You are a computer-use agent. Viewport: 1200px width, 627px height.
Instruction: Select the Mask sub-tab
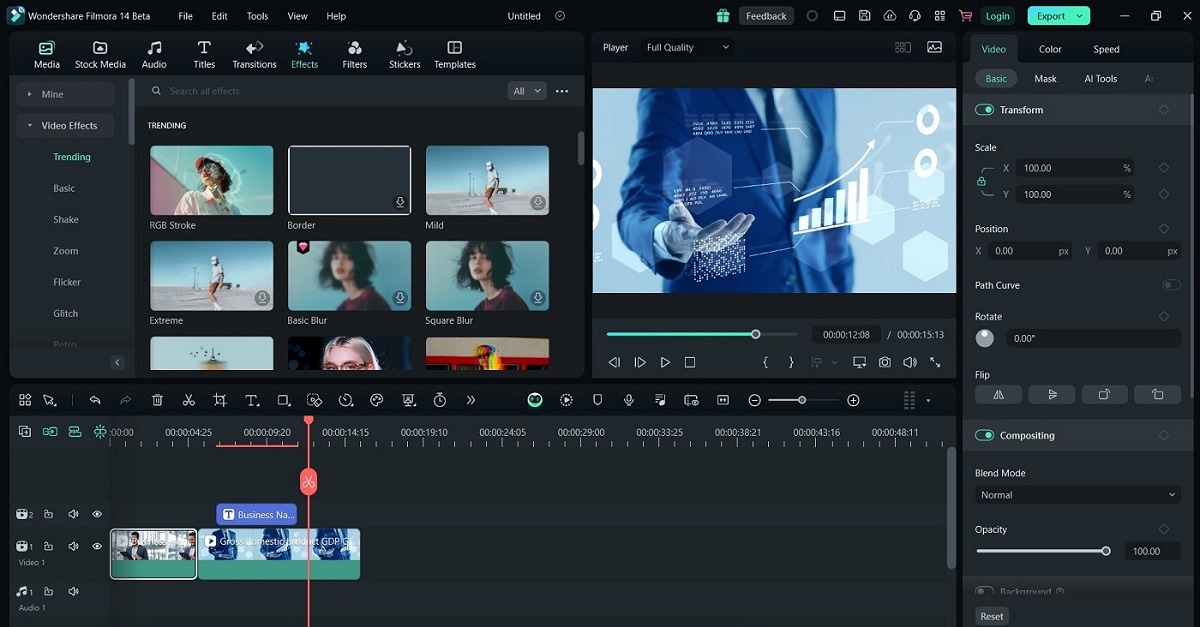point(1046,78)
